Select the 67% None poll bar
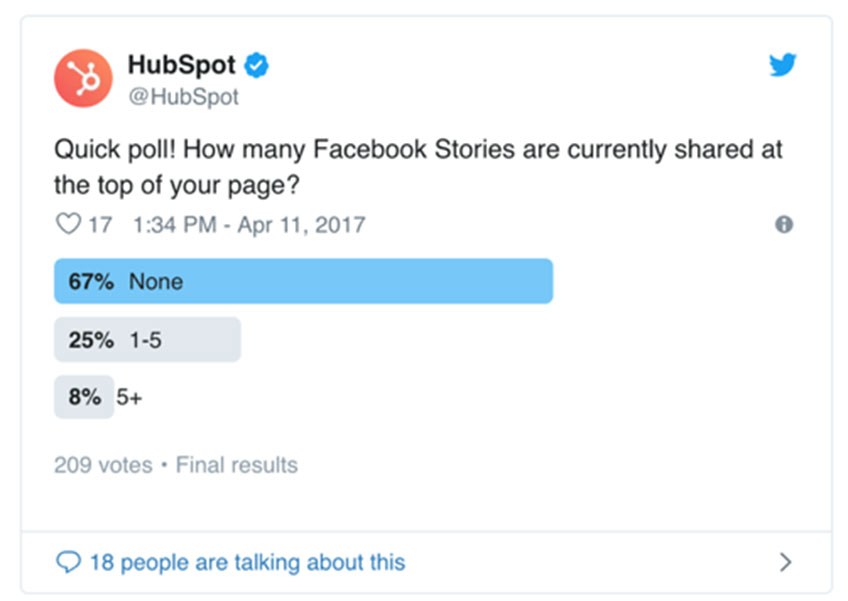The width and height of the screenshot is (848, 601). [303, 281]
